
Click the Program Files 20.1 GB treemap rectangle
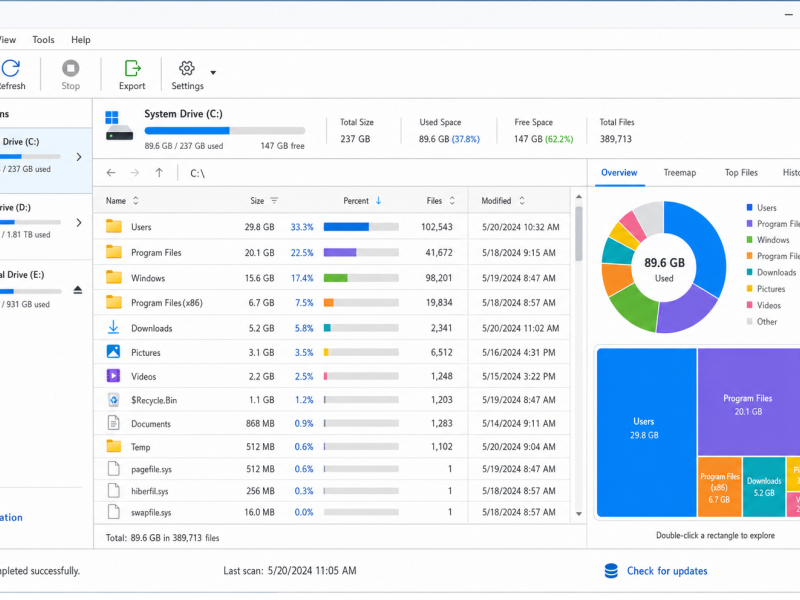tap(748, 402)
